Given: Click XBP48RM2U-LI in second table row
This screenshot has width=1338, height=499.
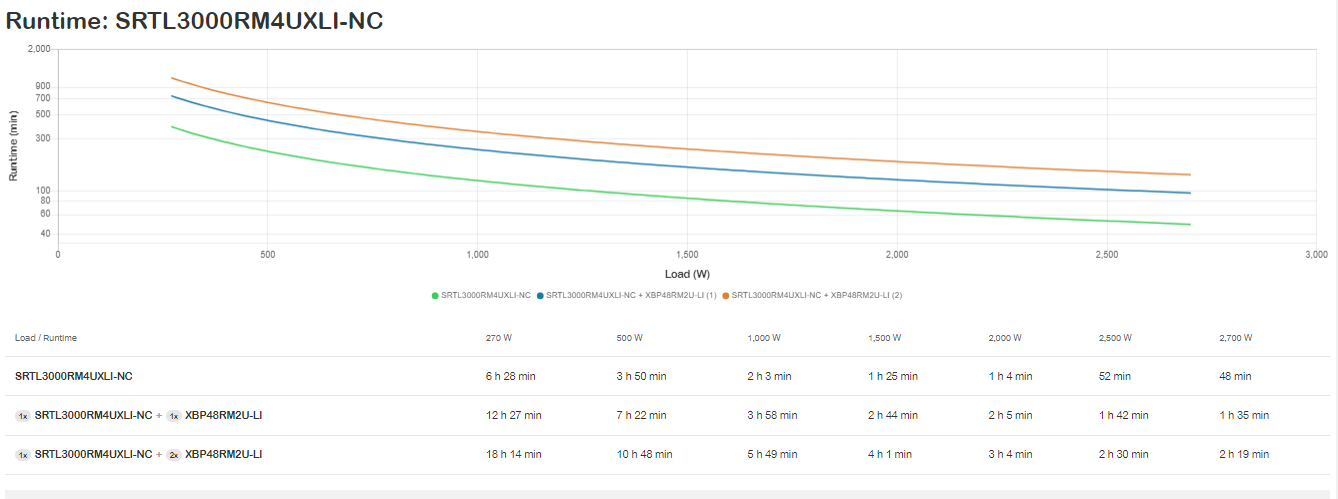Looking at the screenshot, I should (x=223, y=415).
